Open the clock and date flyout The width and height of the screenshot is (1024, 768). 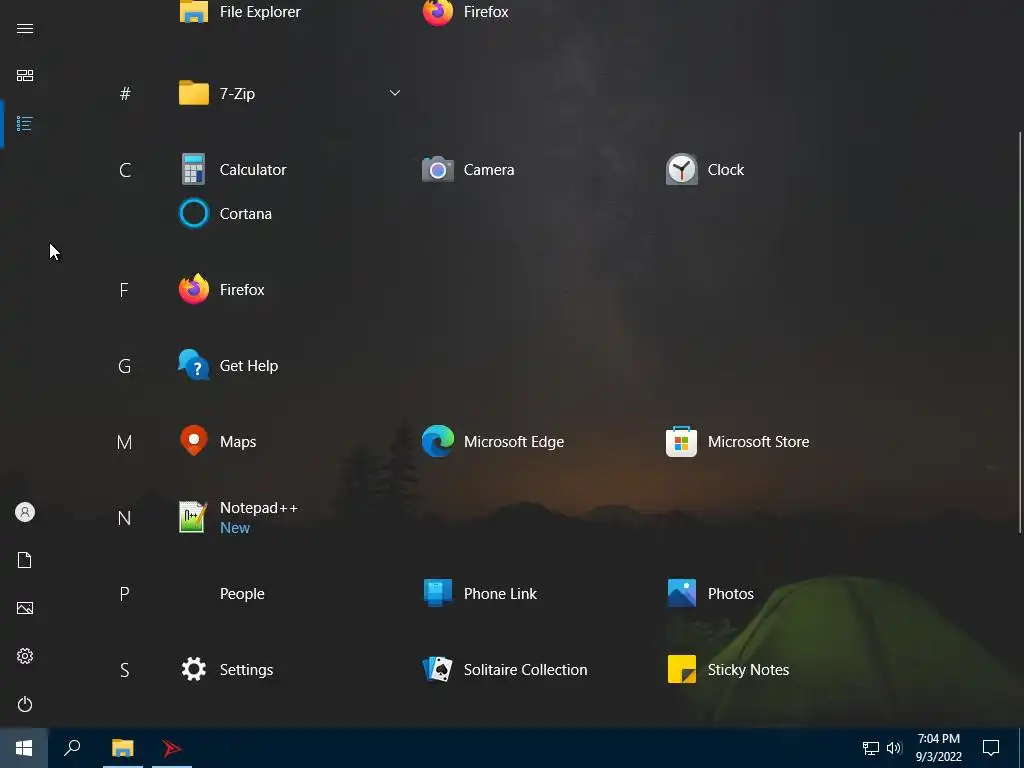pos(938,748)
